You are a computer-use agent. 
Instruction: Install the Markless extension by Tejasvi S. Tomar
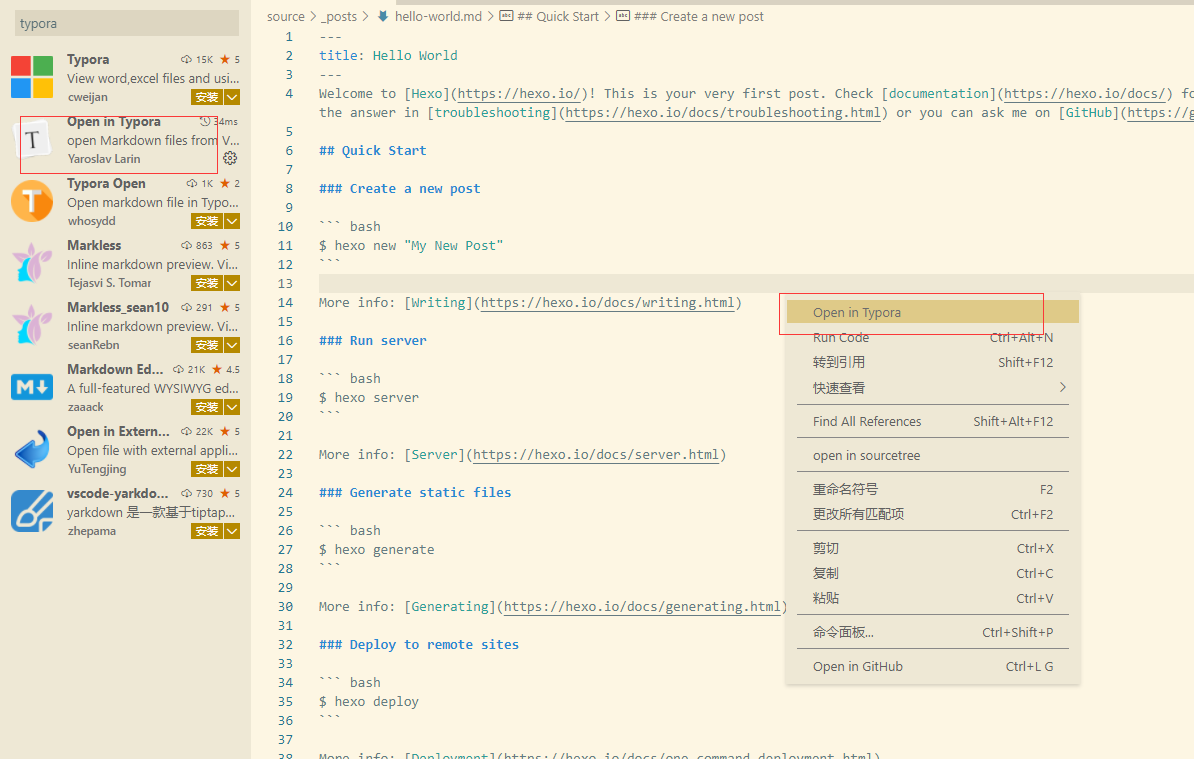207,283
